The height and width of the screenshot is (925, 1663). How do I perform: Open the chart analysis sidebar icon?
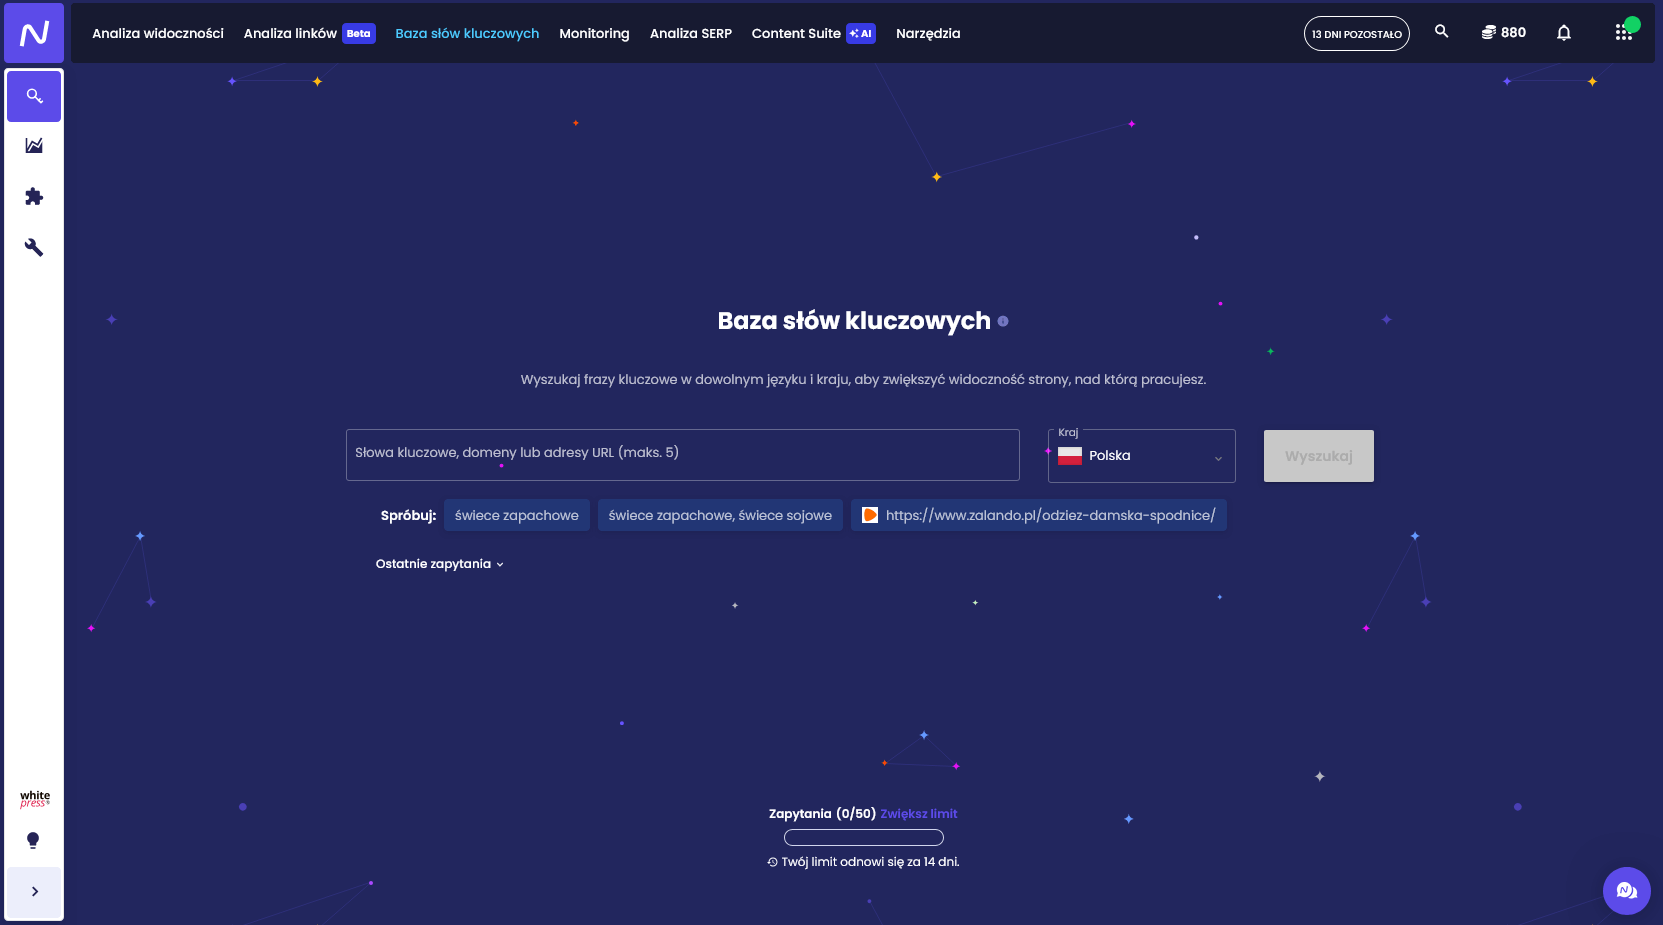(34, 146)
